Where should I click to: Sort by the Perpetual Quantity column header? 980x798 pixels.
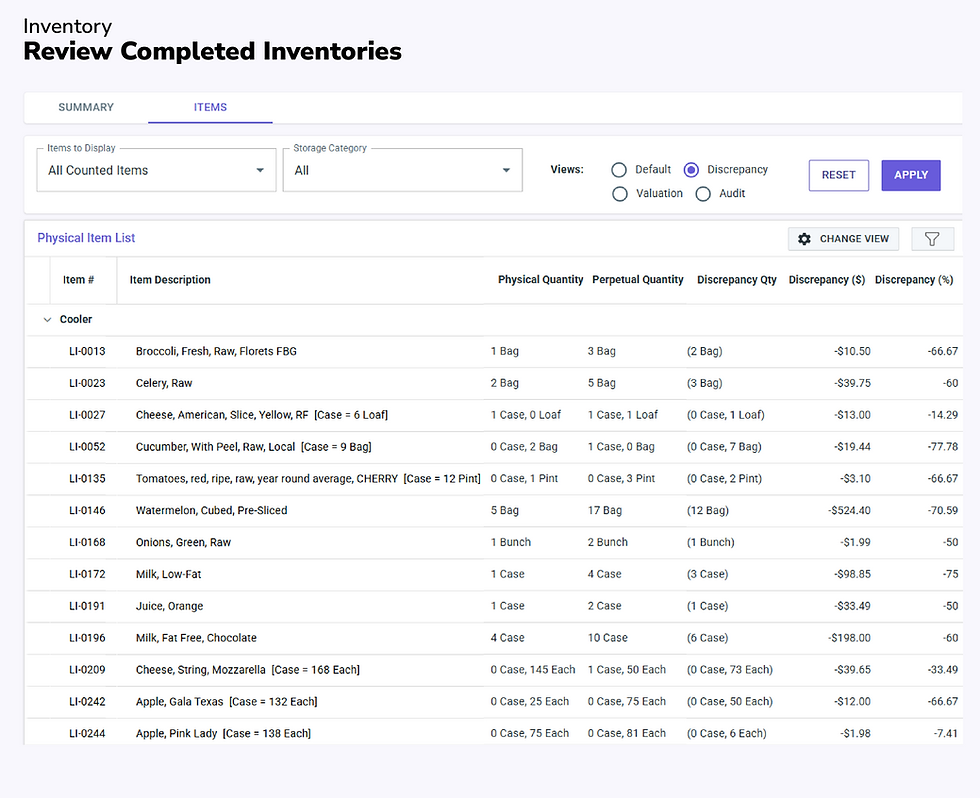coord(638,279)
